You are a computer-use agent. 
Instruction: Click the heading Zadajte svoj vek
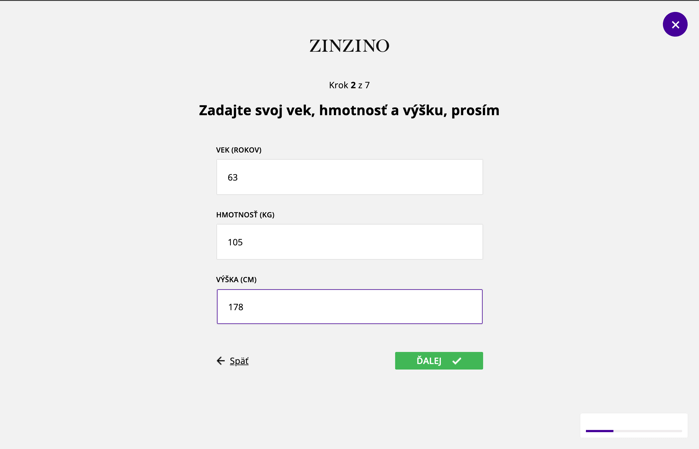tap(349, 110)
